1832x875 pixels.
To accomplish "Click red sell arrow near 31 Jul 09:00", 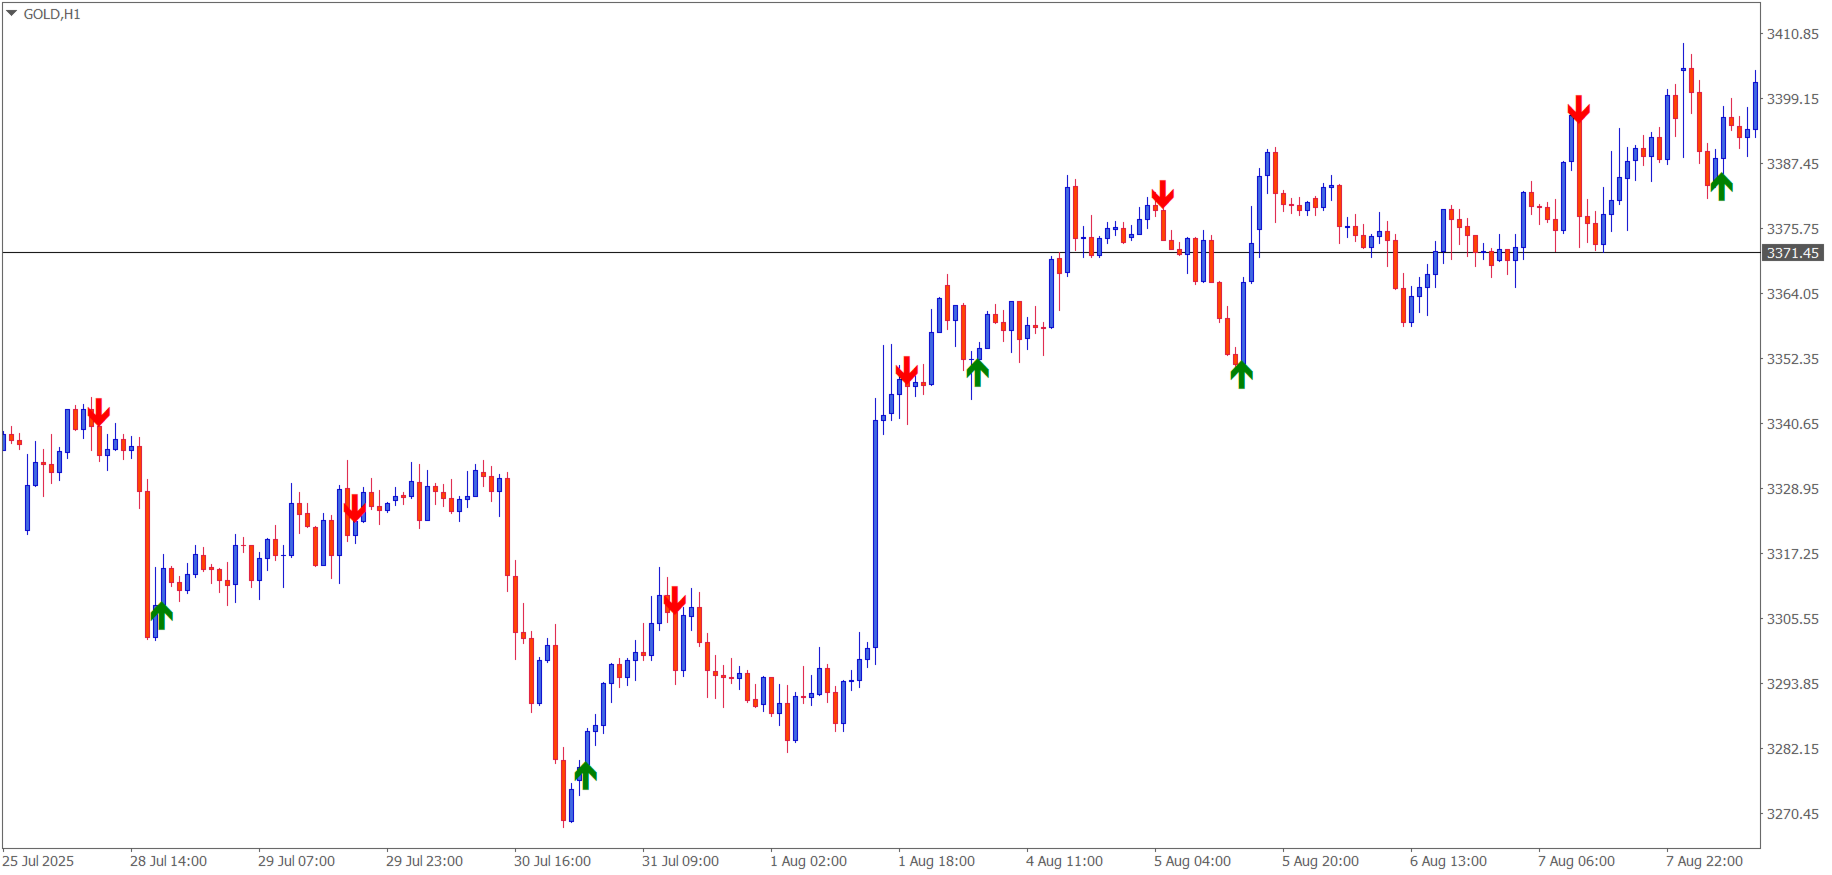I will [x=674, y=600].
